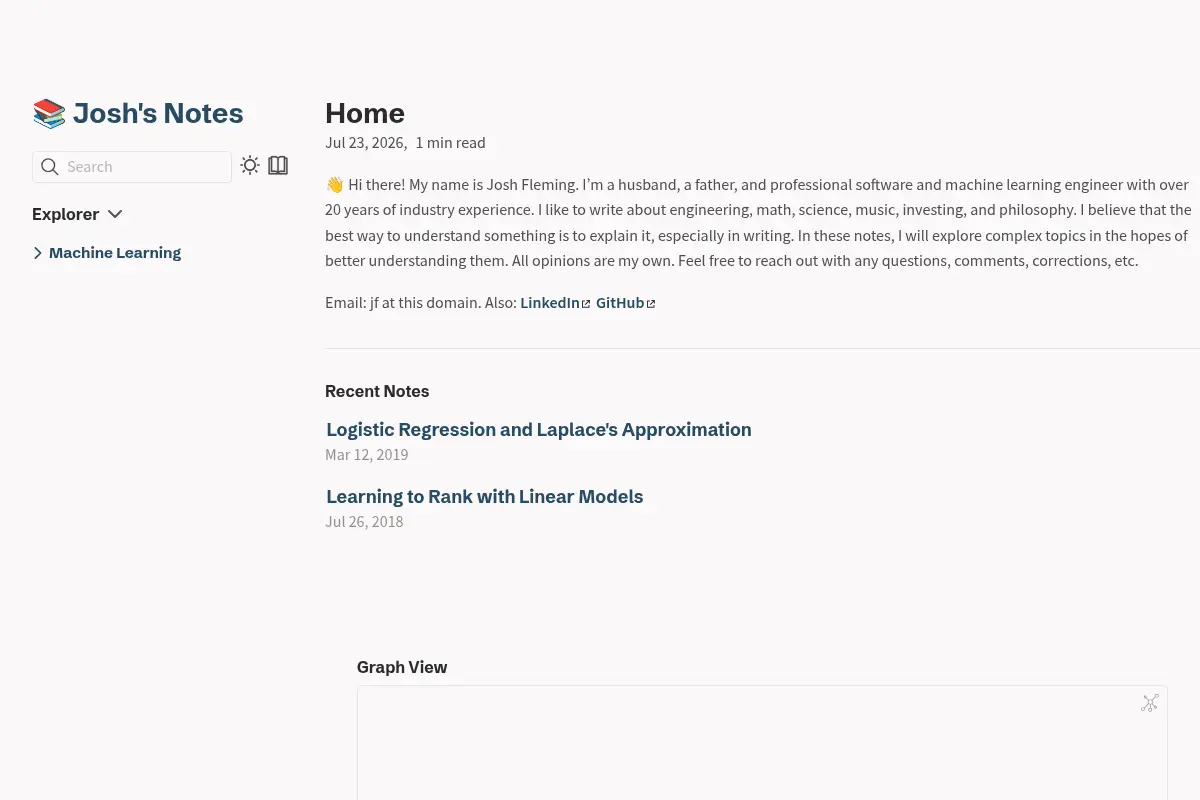
Task: Visit the GitHub profile link
Action: click(620, 303)
